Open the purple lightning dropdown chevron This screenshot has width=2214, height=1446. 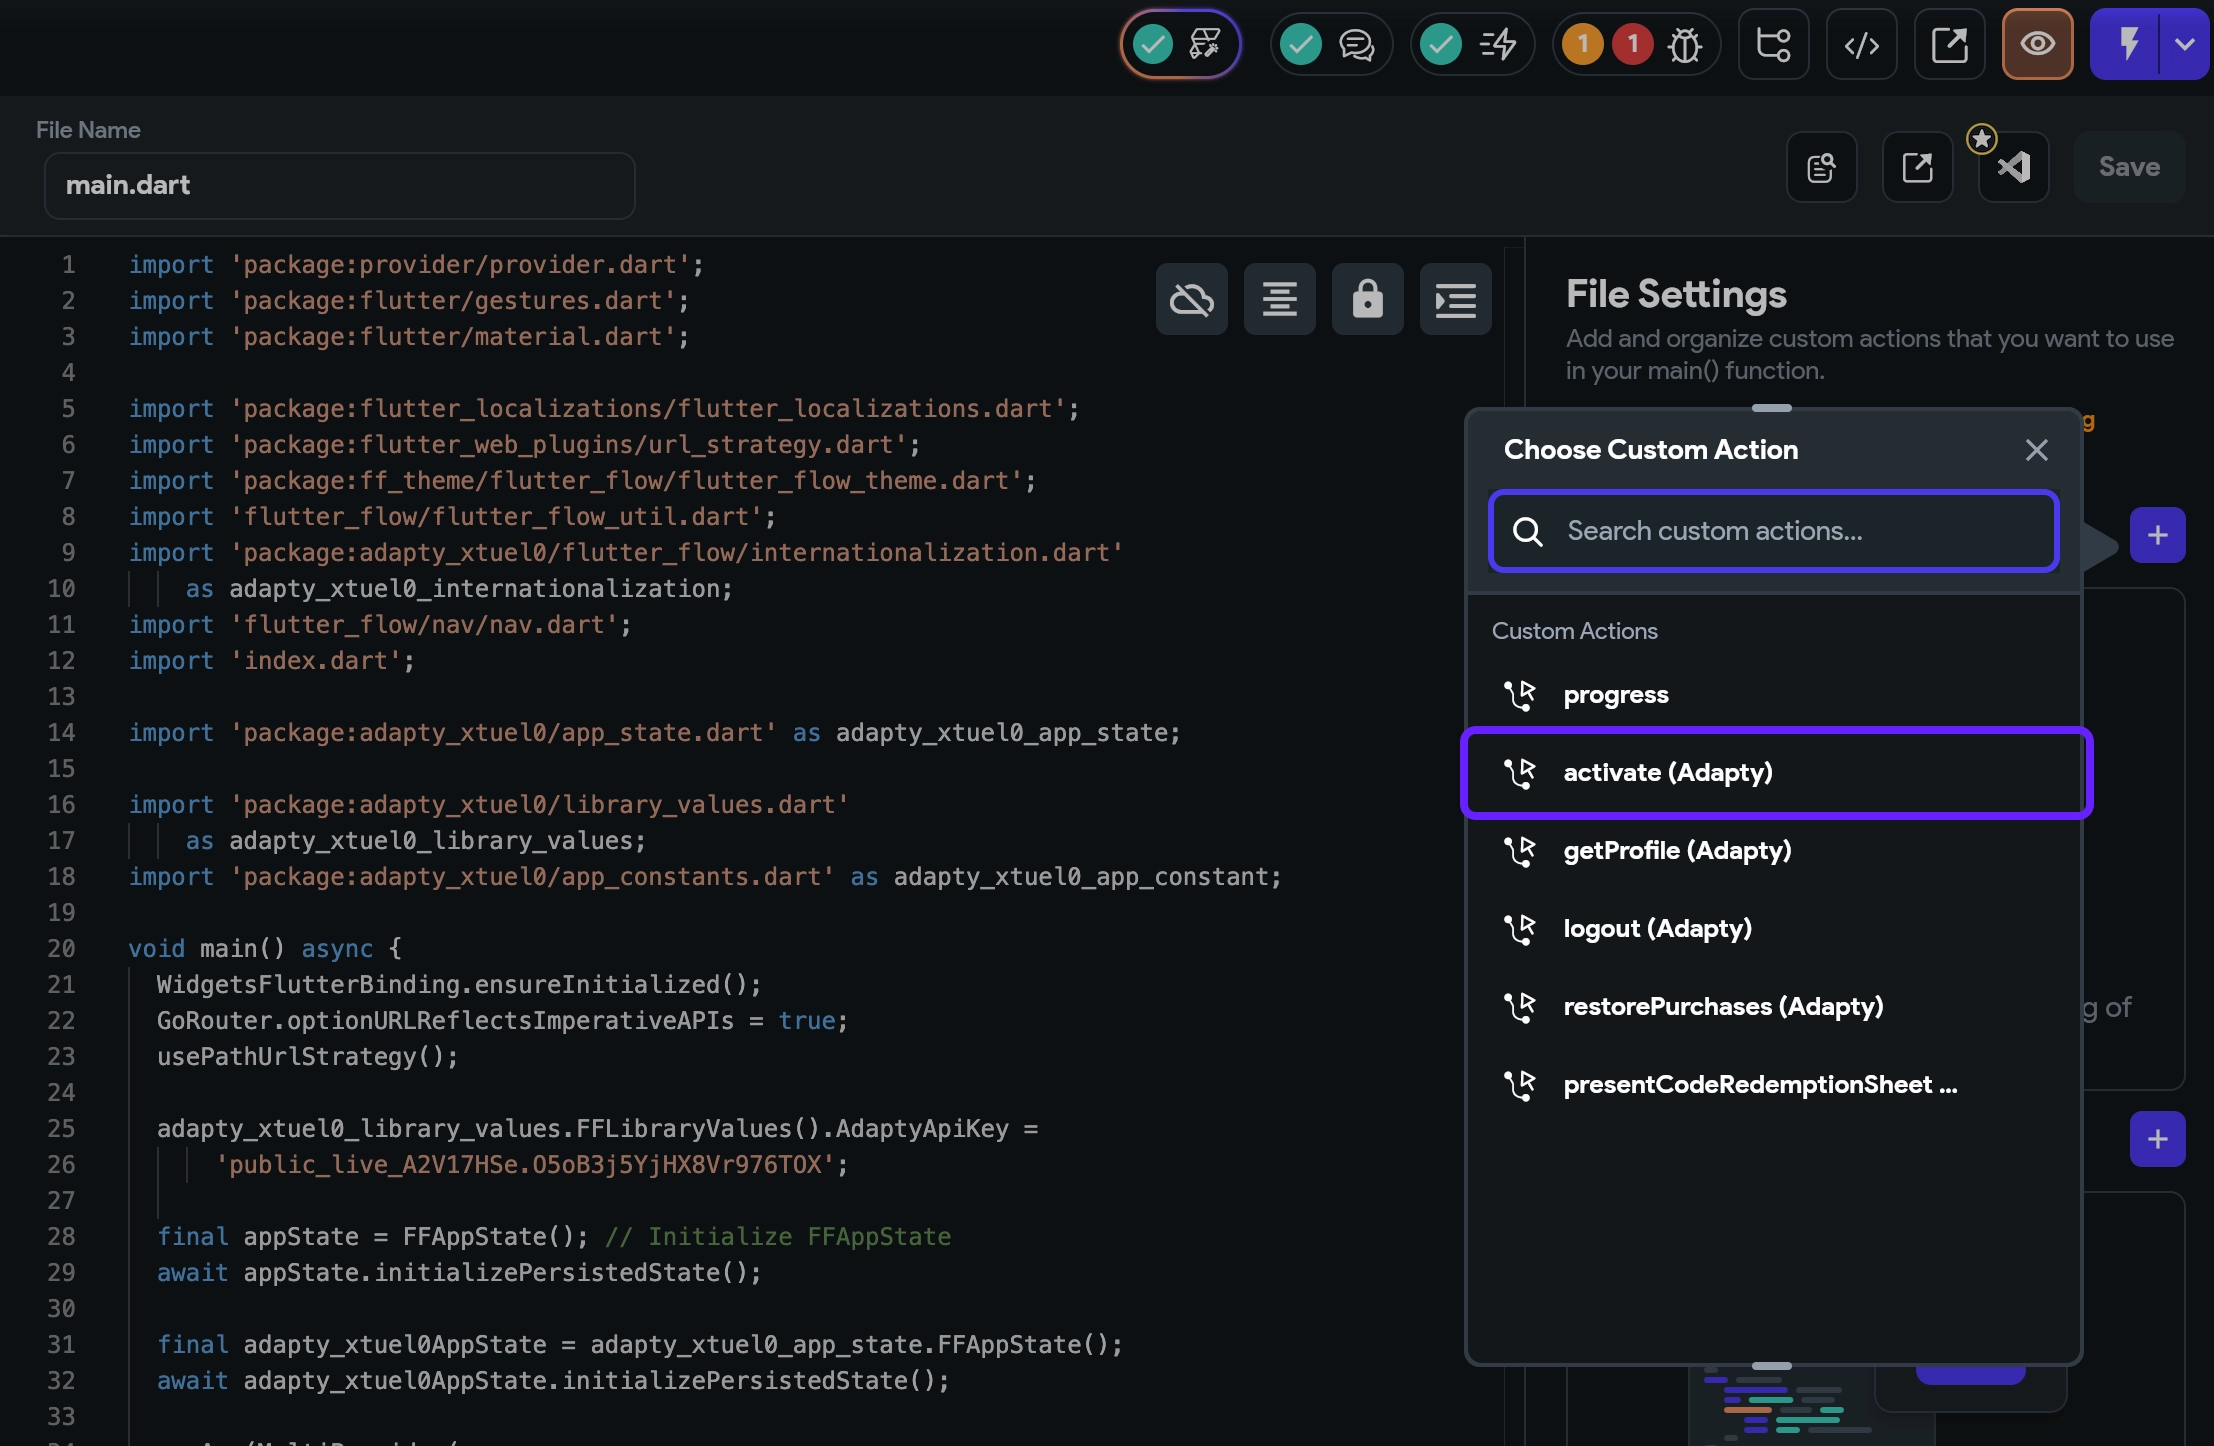point(2185,44)
